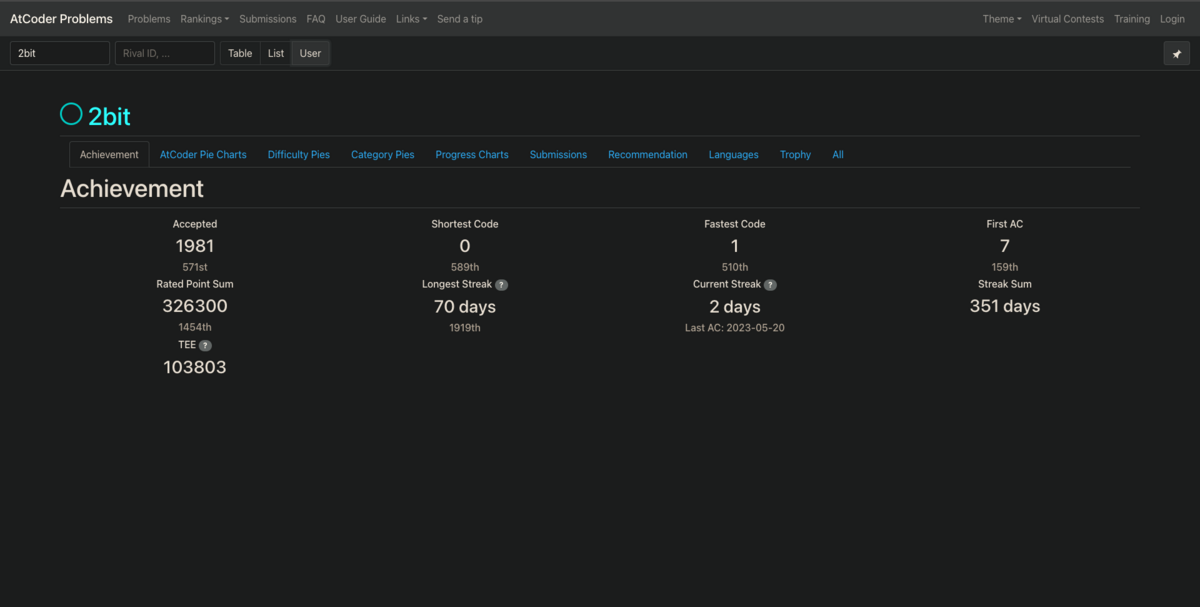The width and height of the screenshot is (1200, 607).
Task: Click the 1919th streak rank text
Action: [465, 327]
